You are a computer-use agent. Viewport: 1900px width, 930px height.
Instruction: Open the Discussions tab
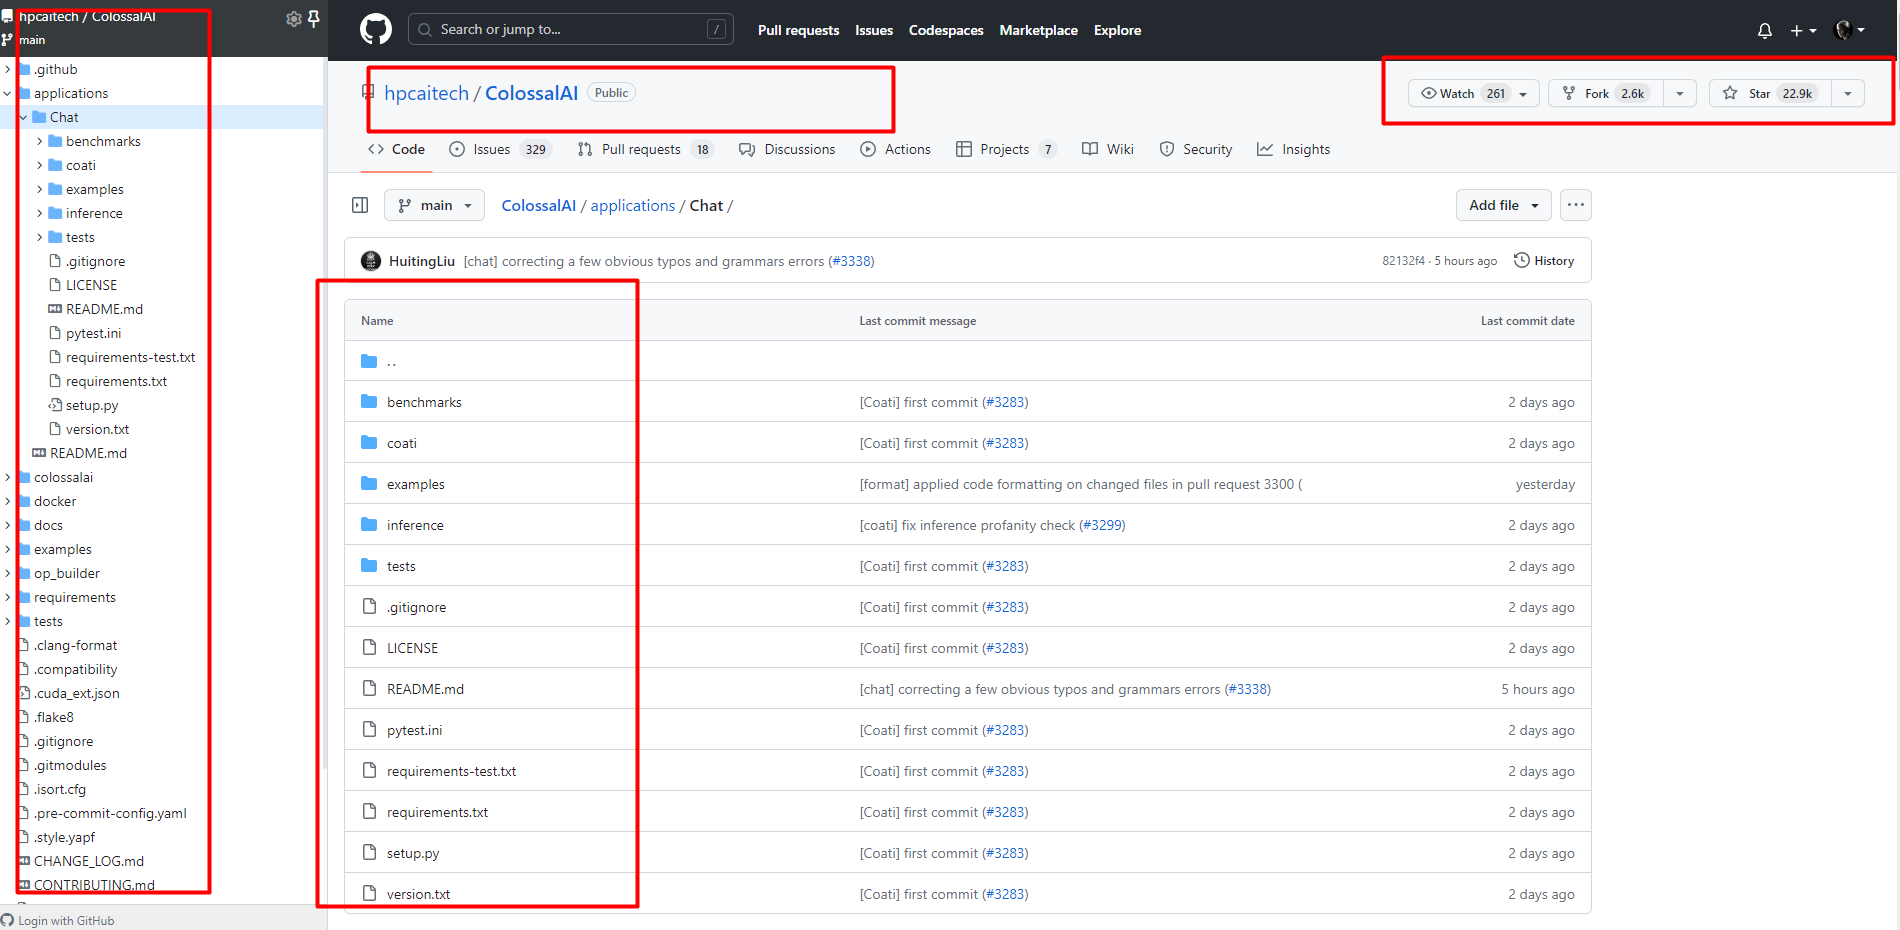pyautogui.click(x=787, y=149)
